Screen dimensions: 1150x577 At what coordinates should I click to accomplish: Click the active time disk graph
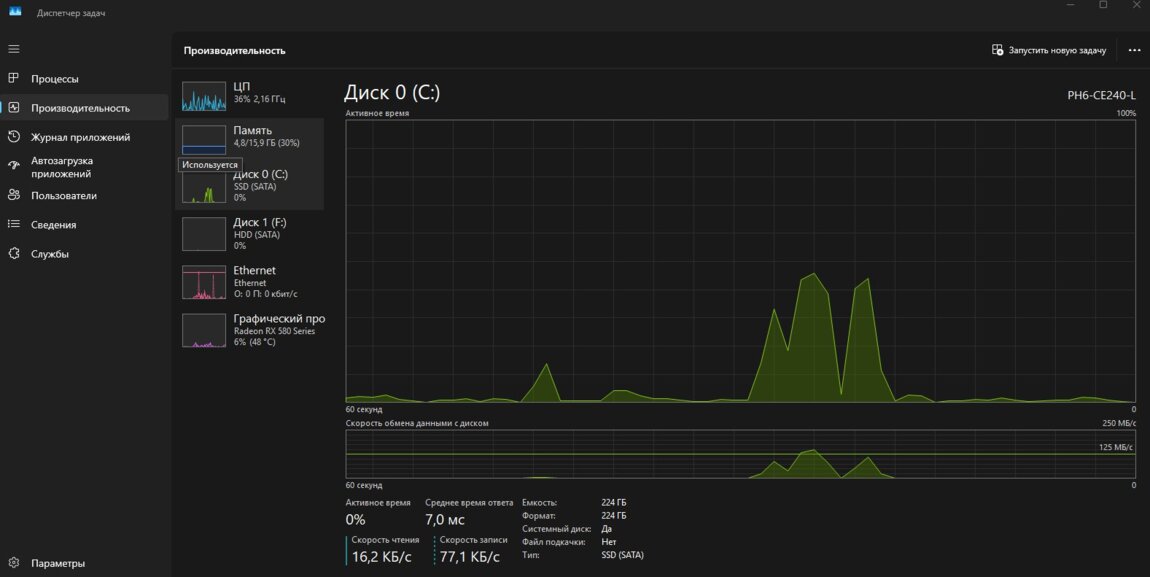point(740,260)
